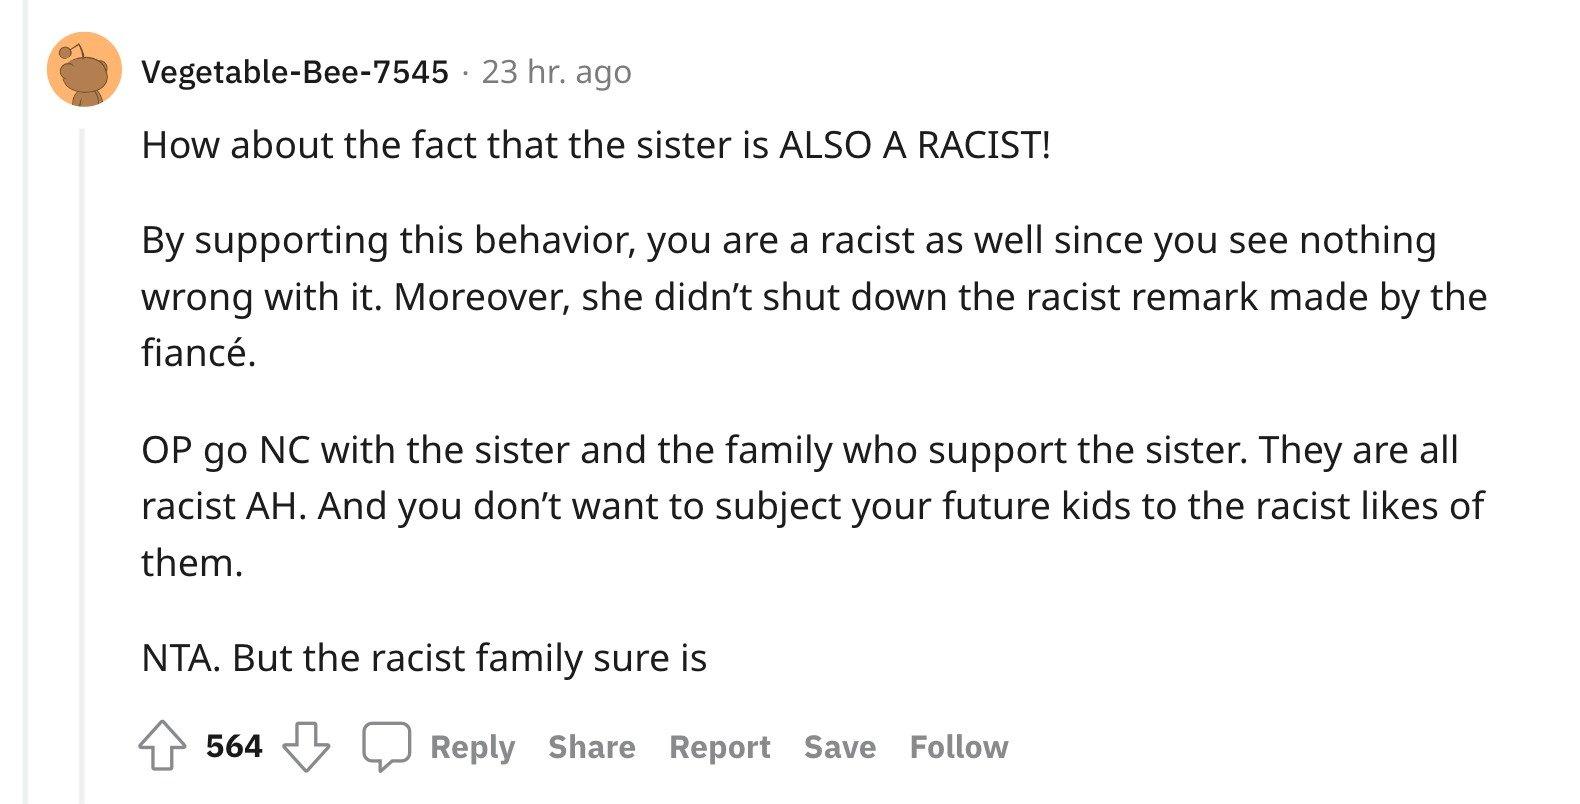Click paragraph starting "OP go NC"
Screen dimensions: 1580x804
click(x=812, y=506)
